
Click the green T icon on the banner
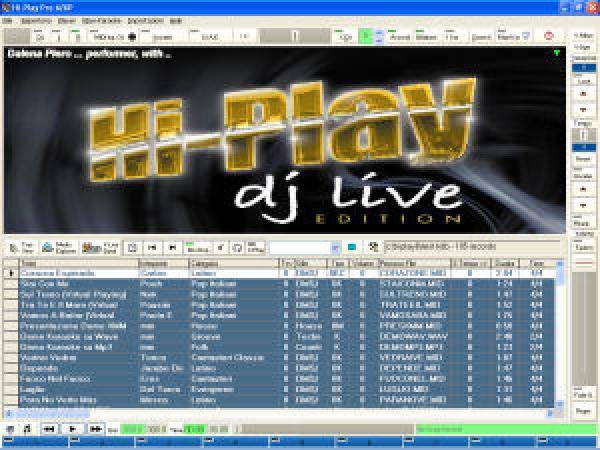tap(557, 53)
